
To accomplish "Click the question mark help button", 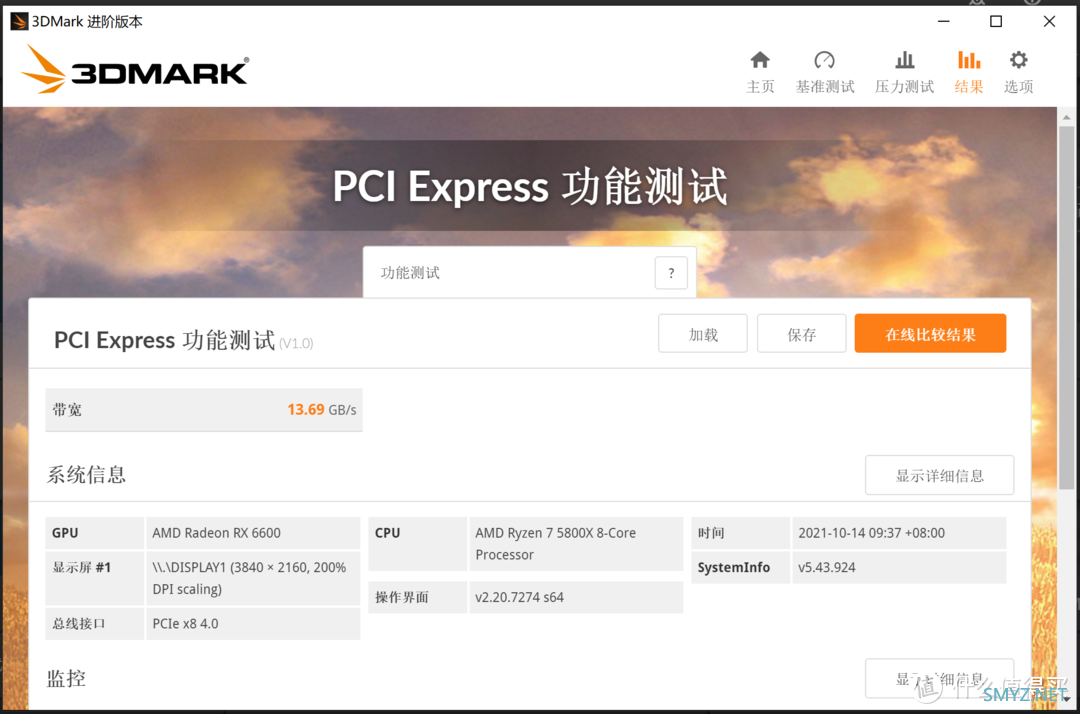I will [671, 273].
